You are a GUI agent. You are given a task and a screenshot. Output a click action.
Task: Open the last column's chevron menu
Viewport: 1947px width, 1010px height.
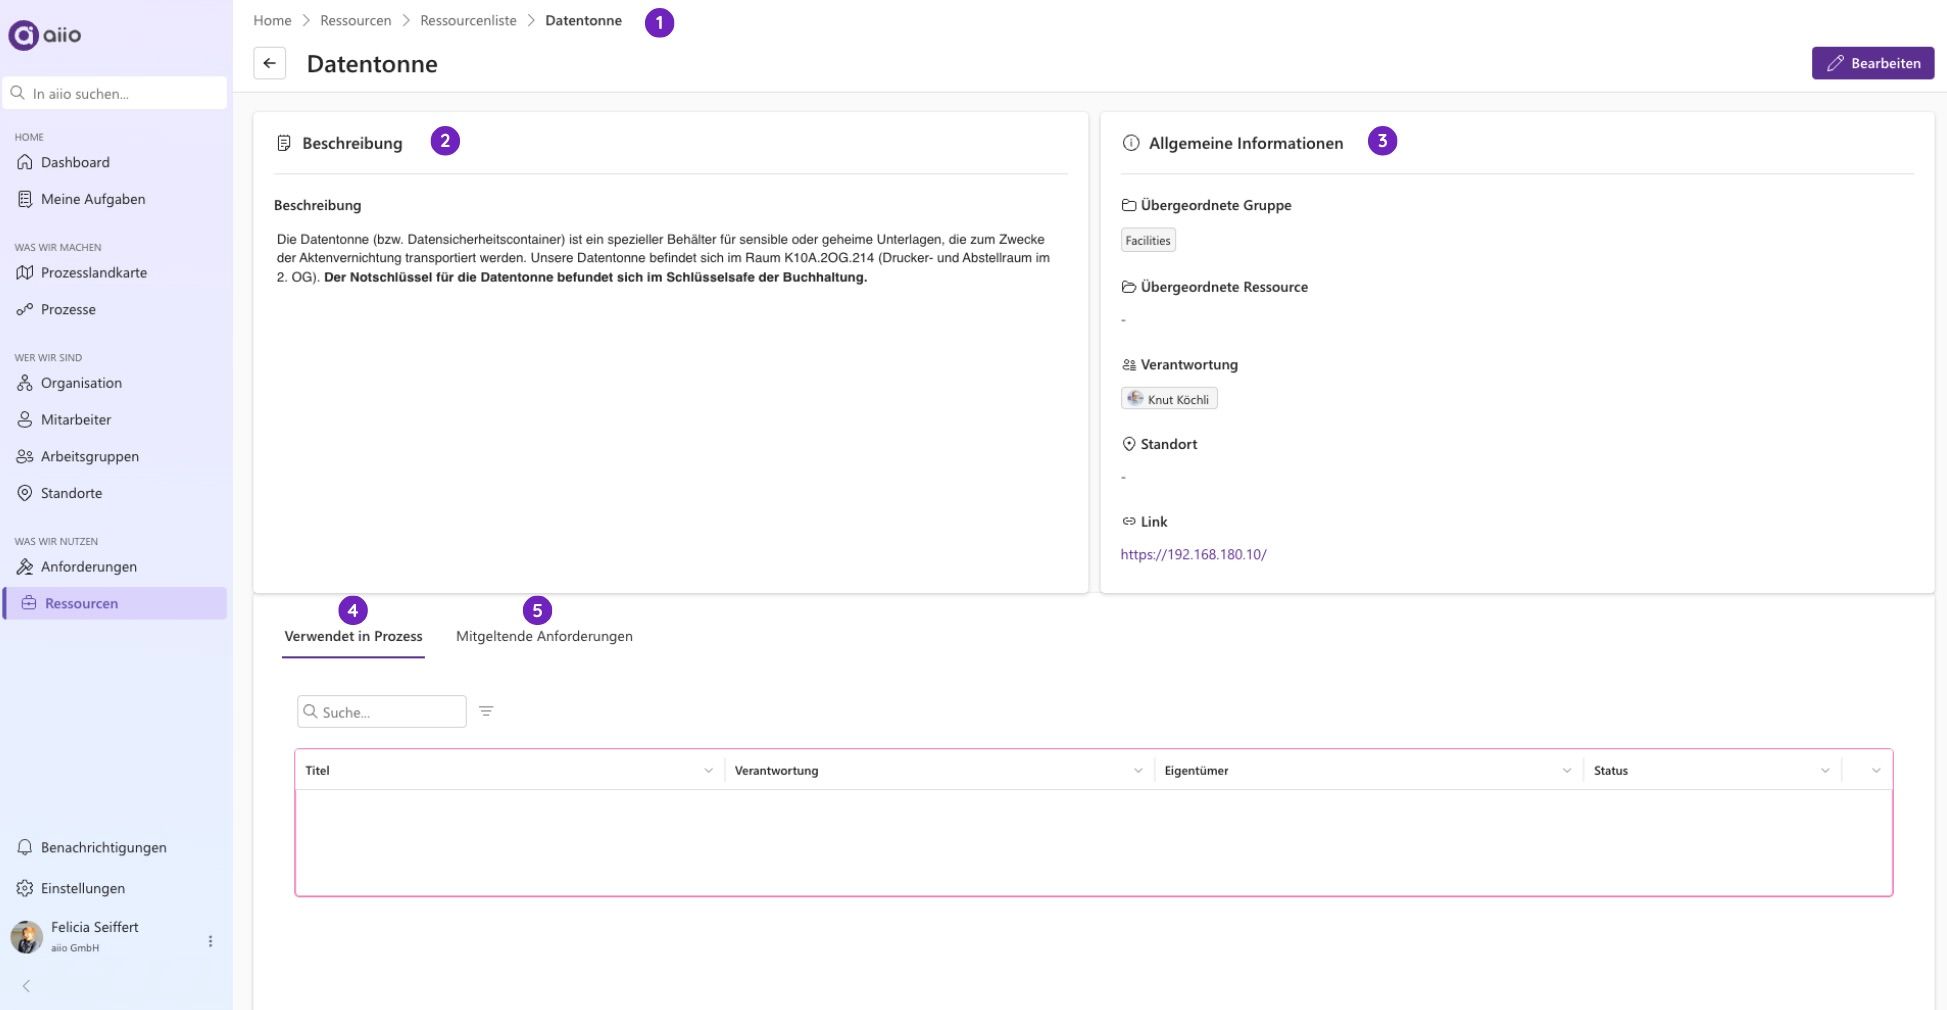tap(1876, 770)
